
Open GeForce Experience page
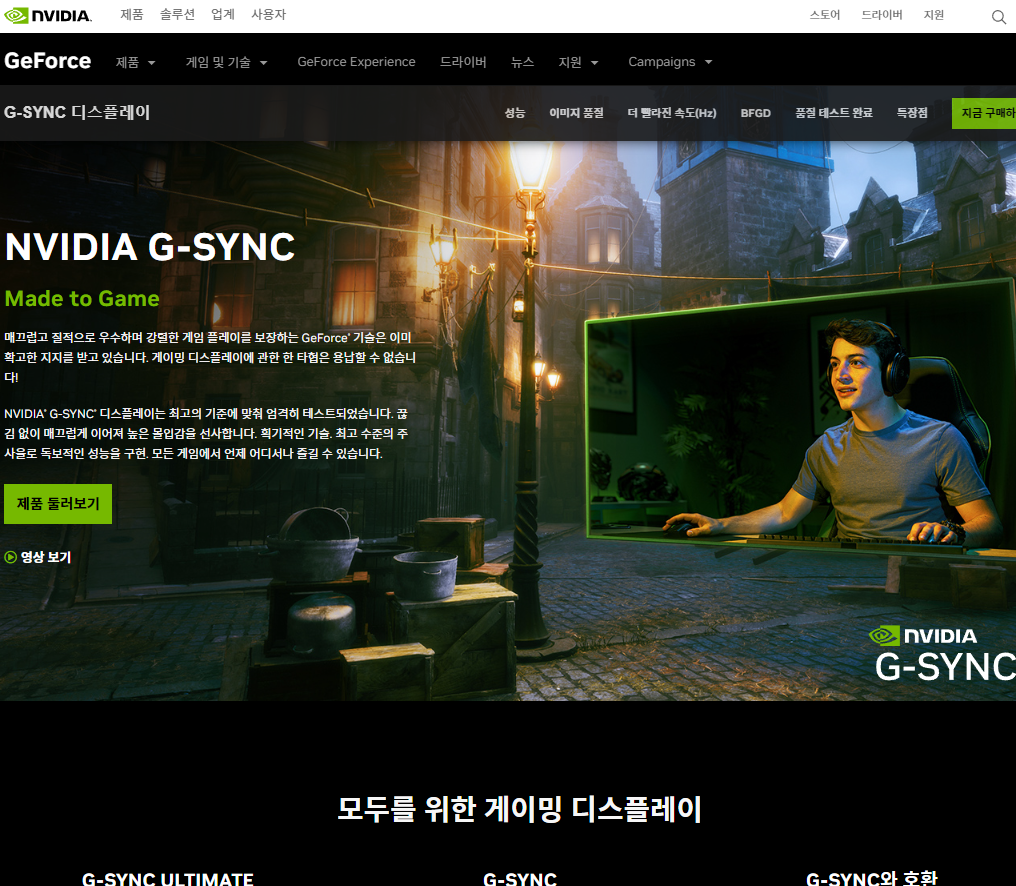coord(356,62)
